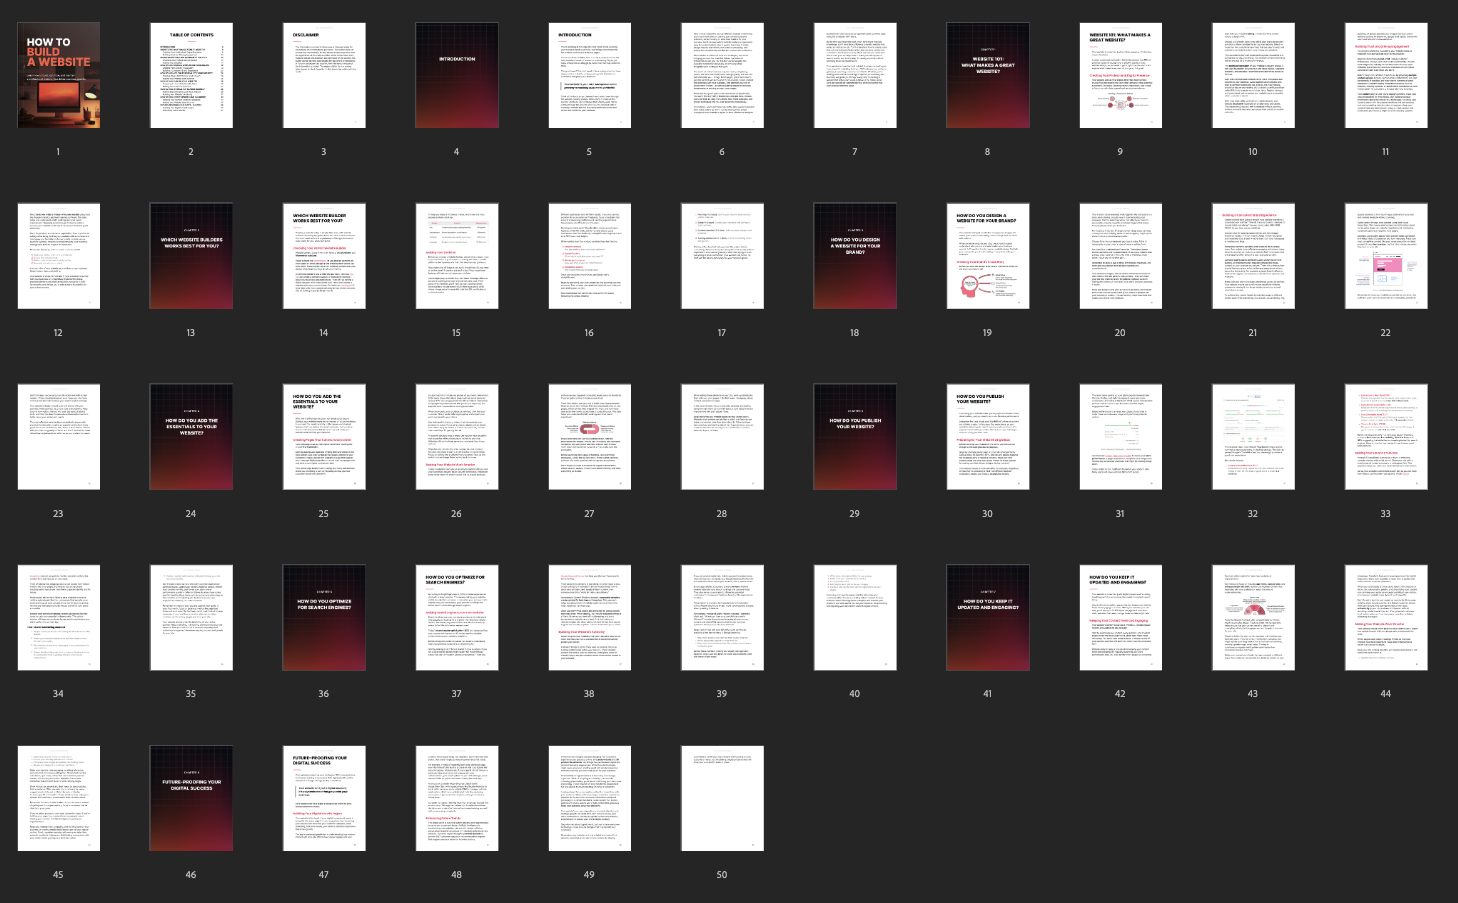Select the 'Website 101' chapter divider page 8

[x=987, y=76]
